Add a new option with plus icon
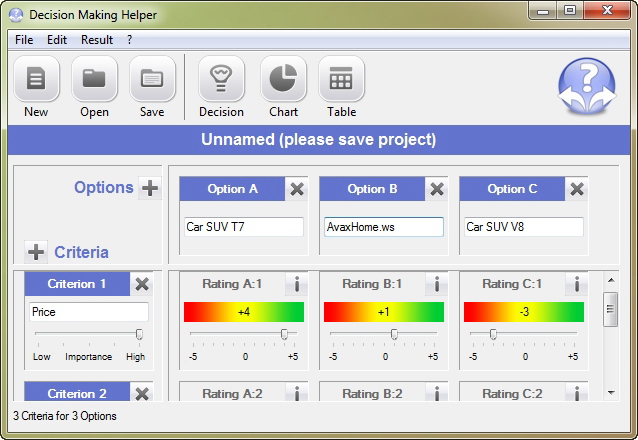This screenshot has width=638, height=440. (150, 188)
